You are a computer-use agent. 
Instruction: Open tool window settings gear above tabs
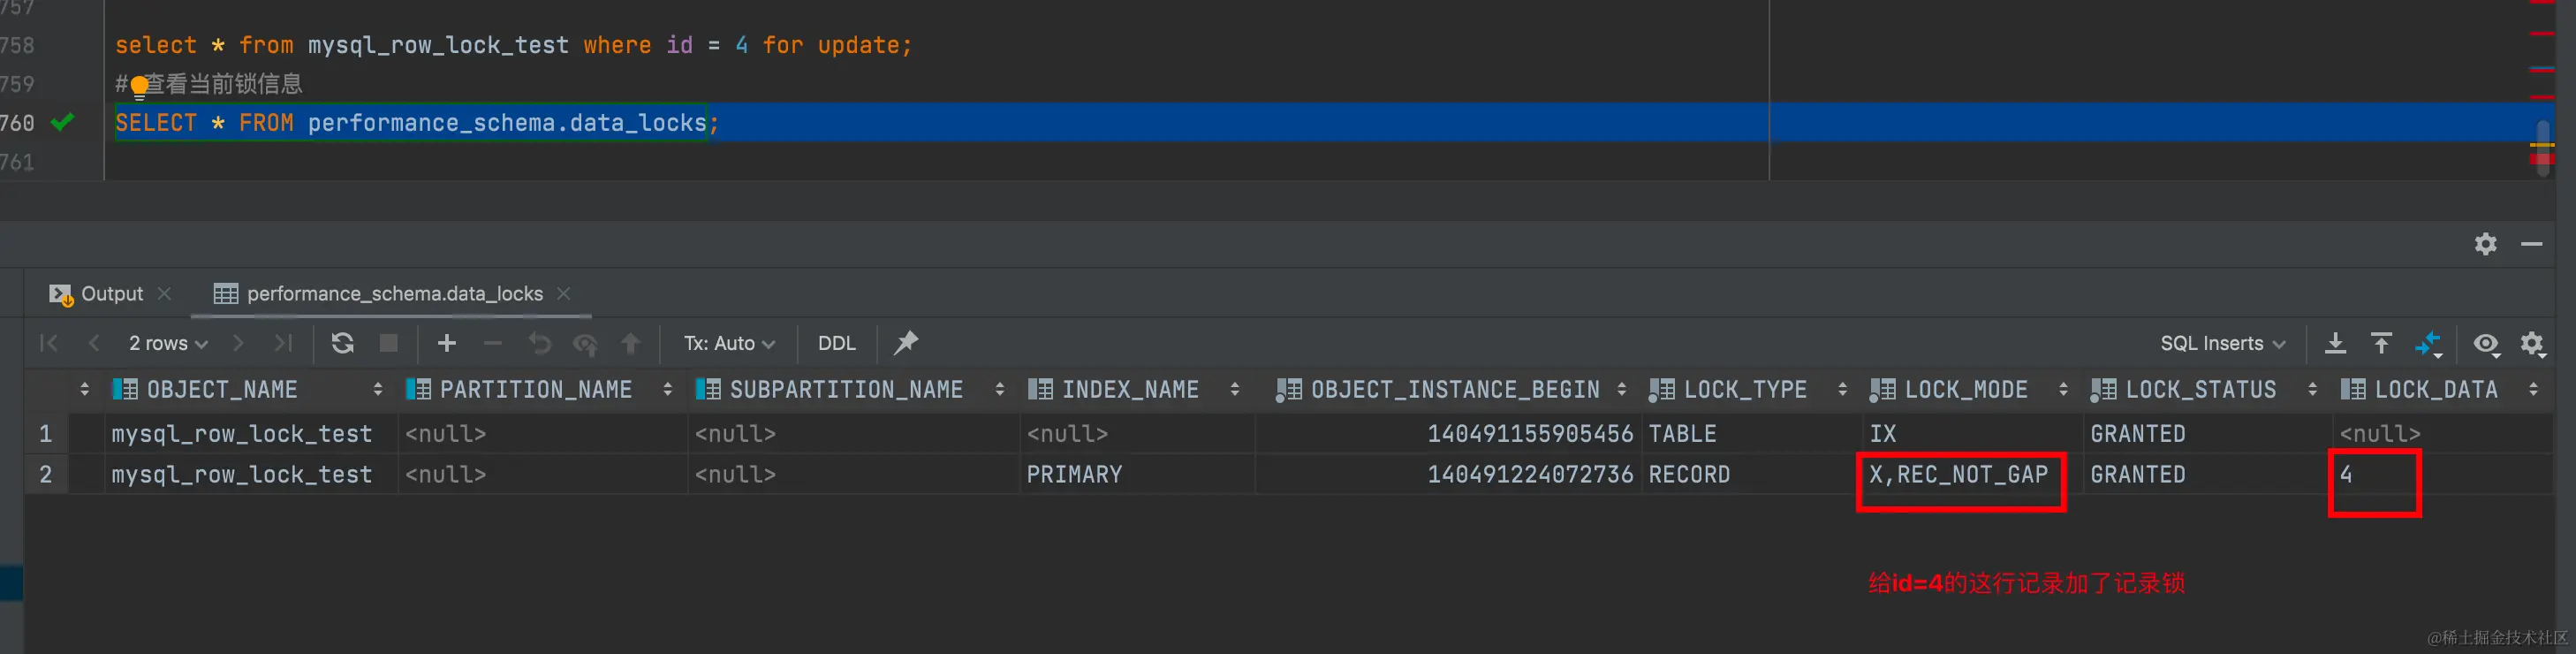(2486, 243)
